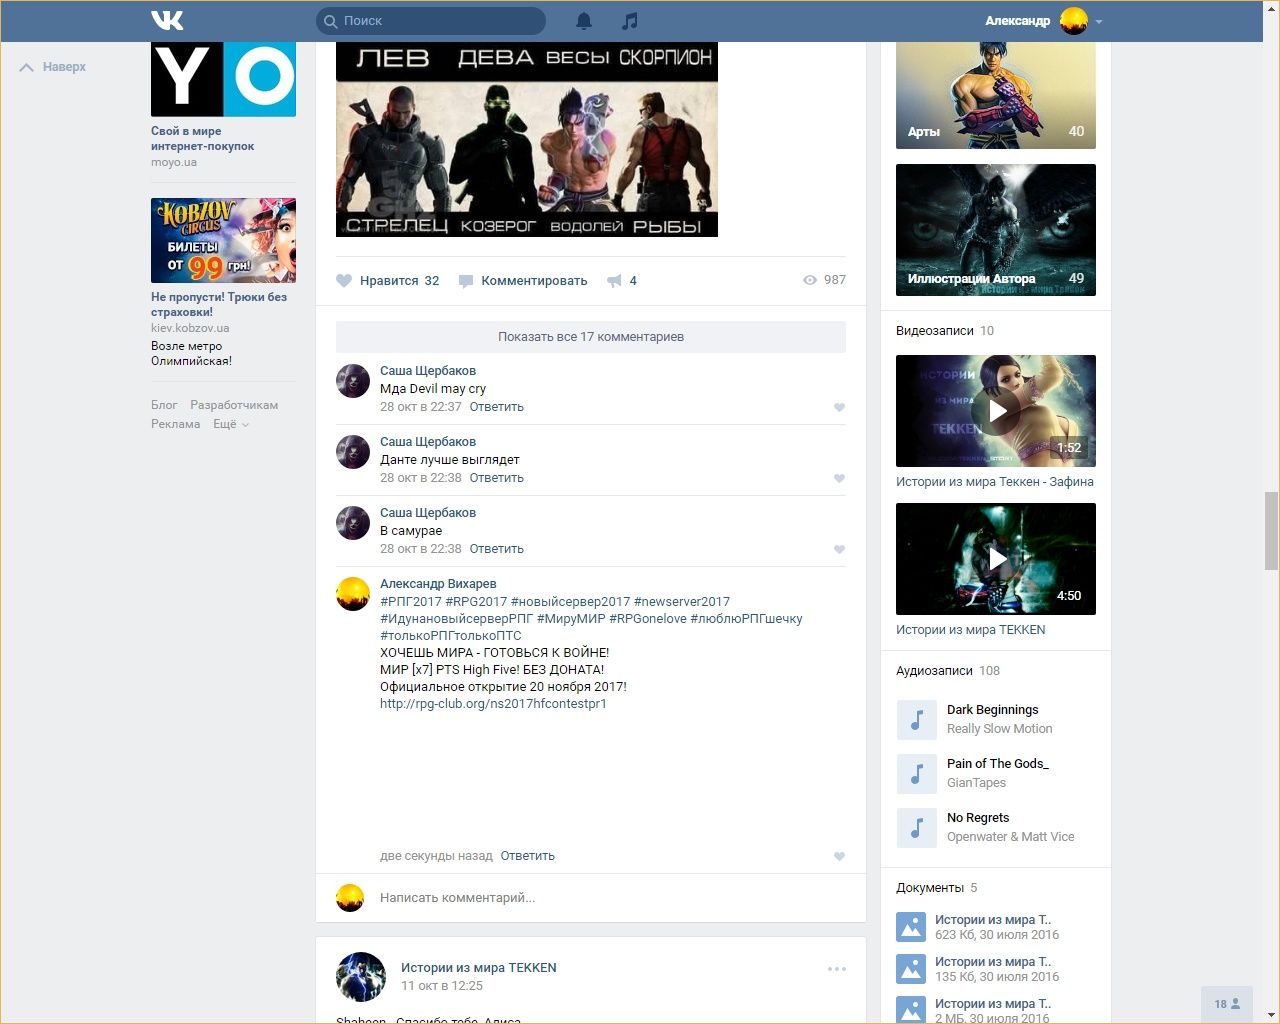
Task: Like the 'Данте лучше выглядет' comment
Action: click(839, 478)
